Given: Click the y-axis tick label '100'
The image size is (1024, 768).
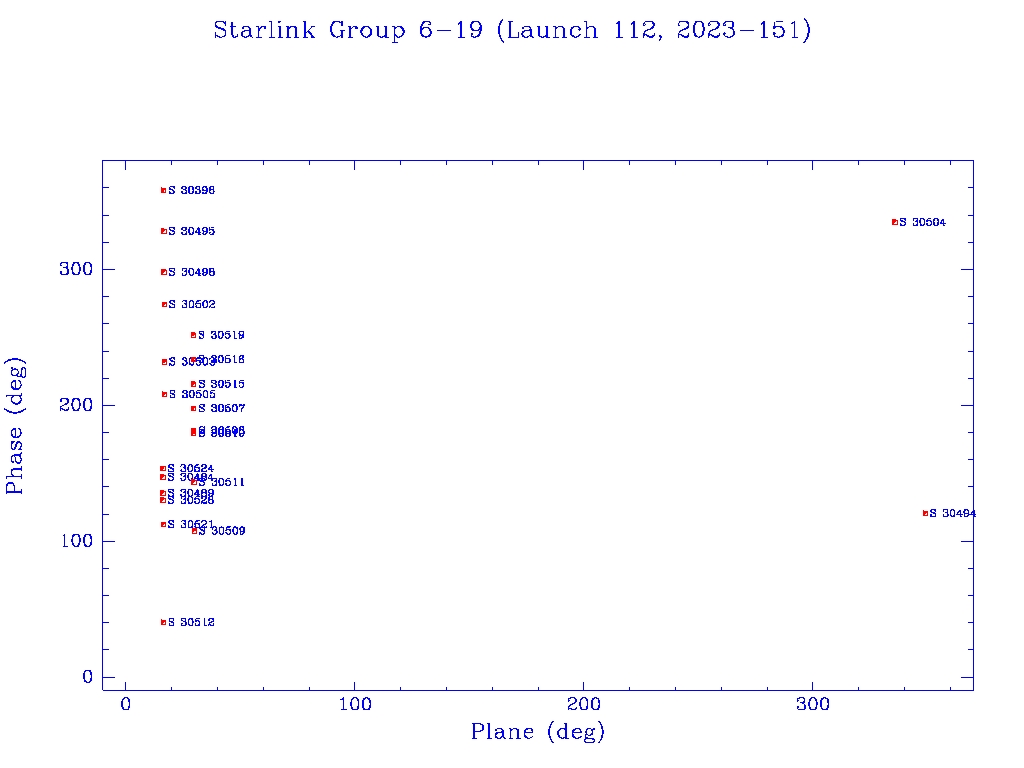Looking at the screenshot, I should pos(76,541).
